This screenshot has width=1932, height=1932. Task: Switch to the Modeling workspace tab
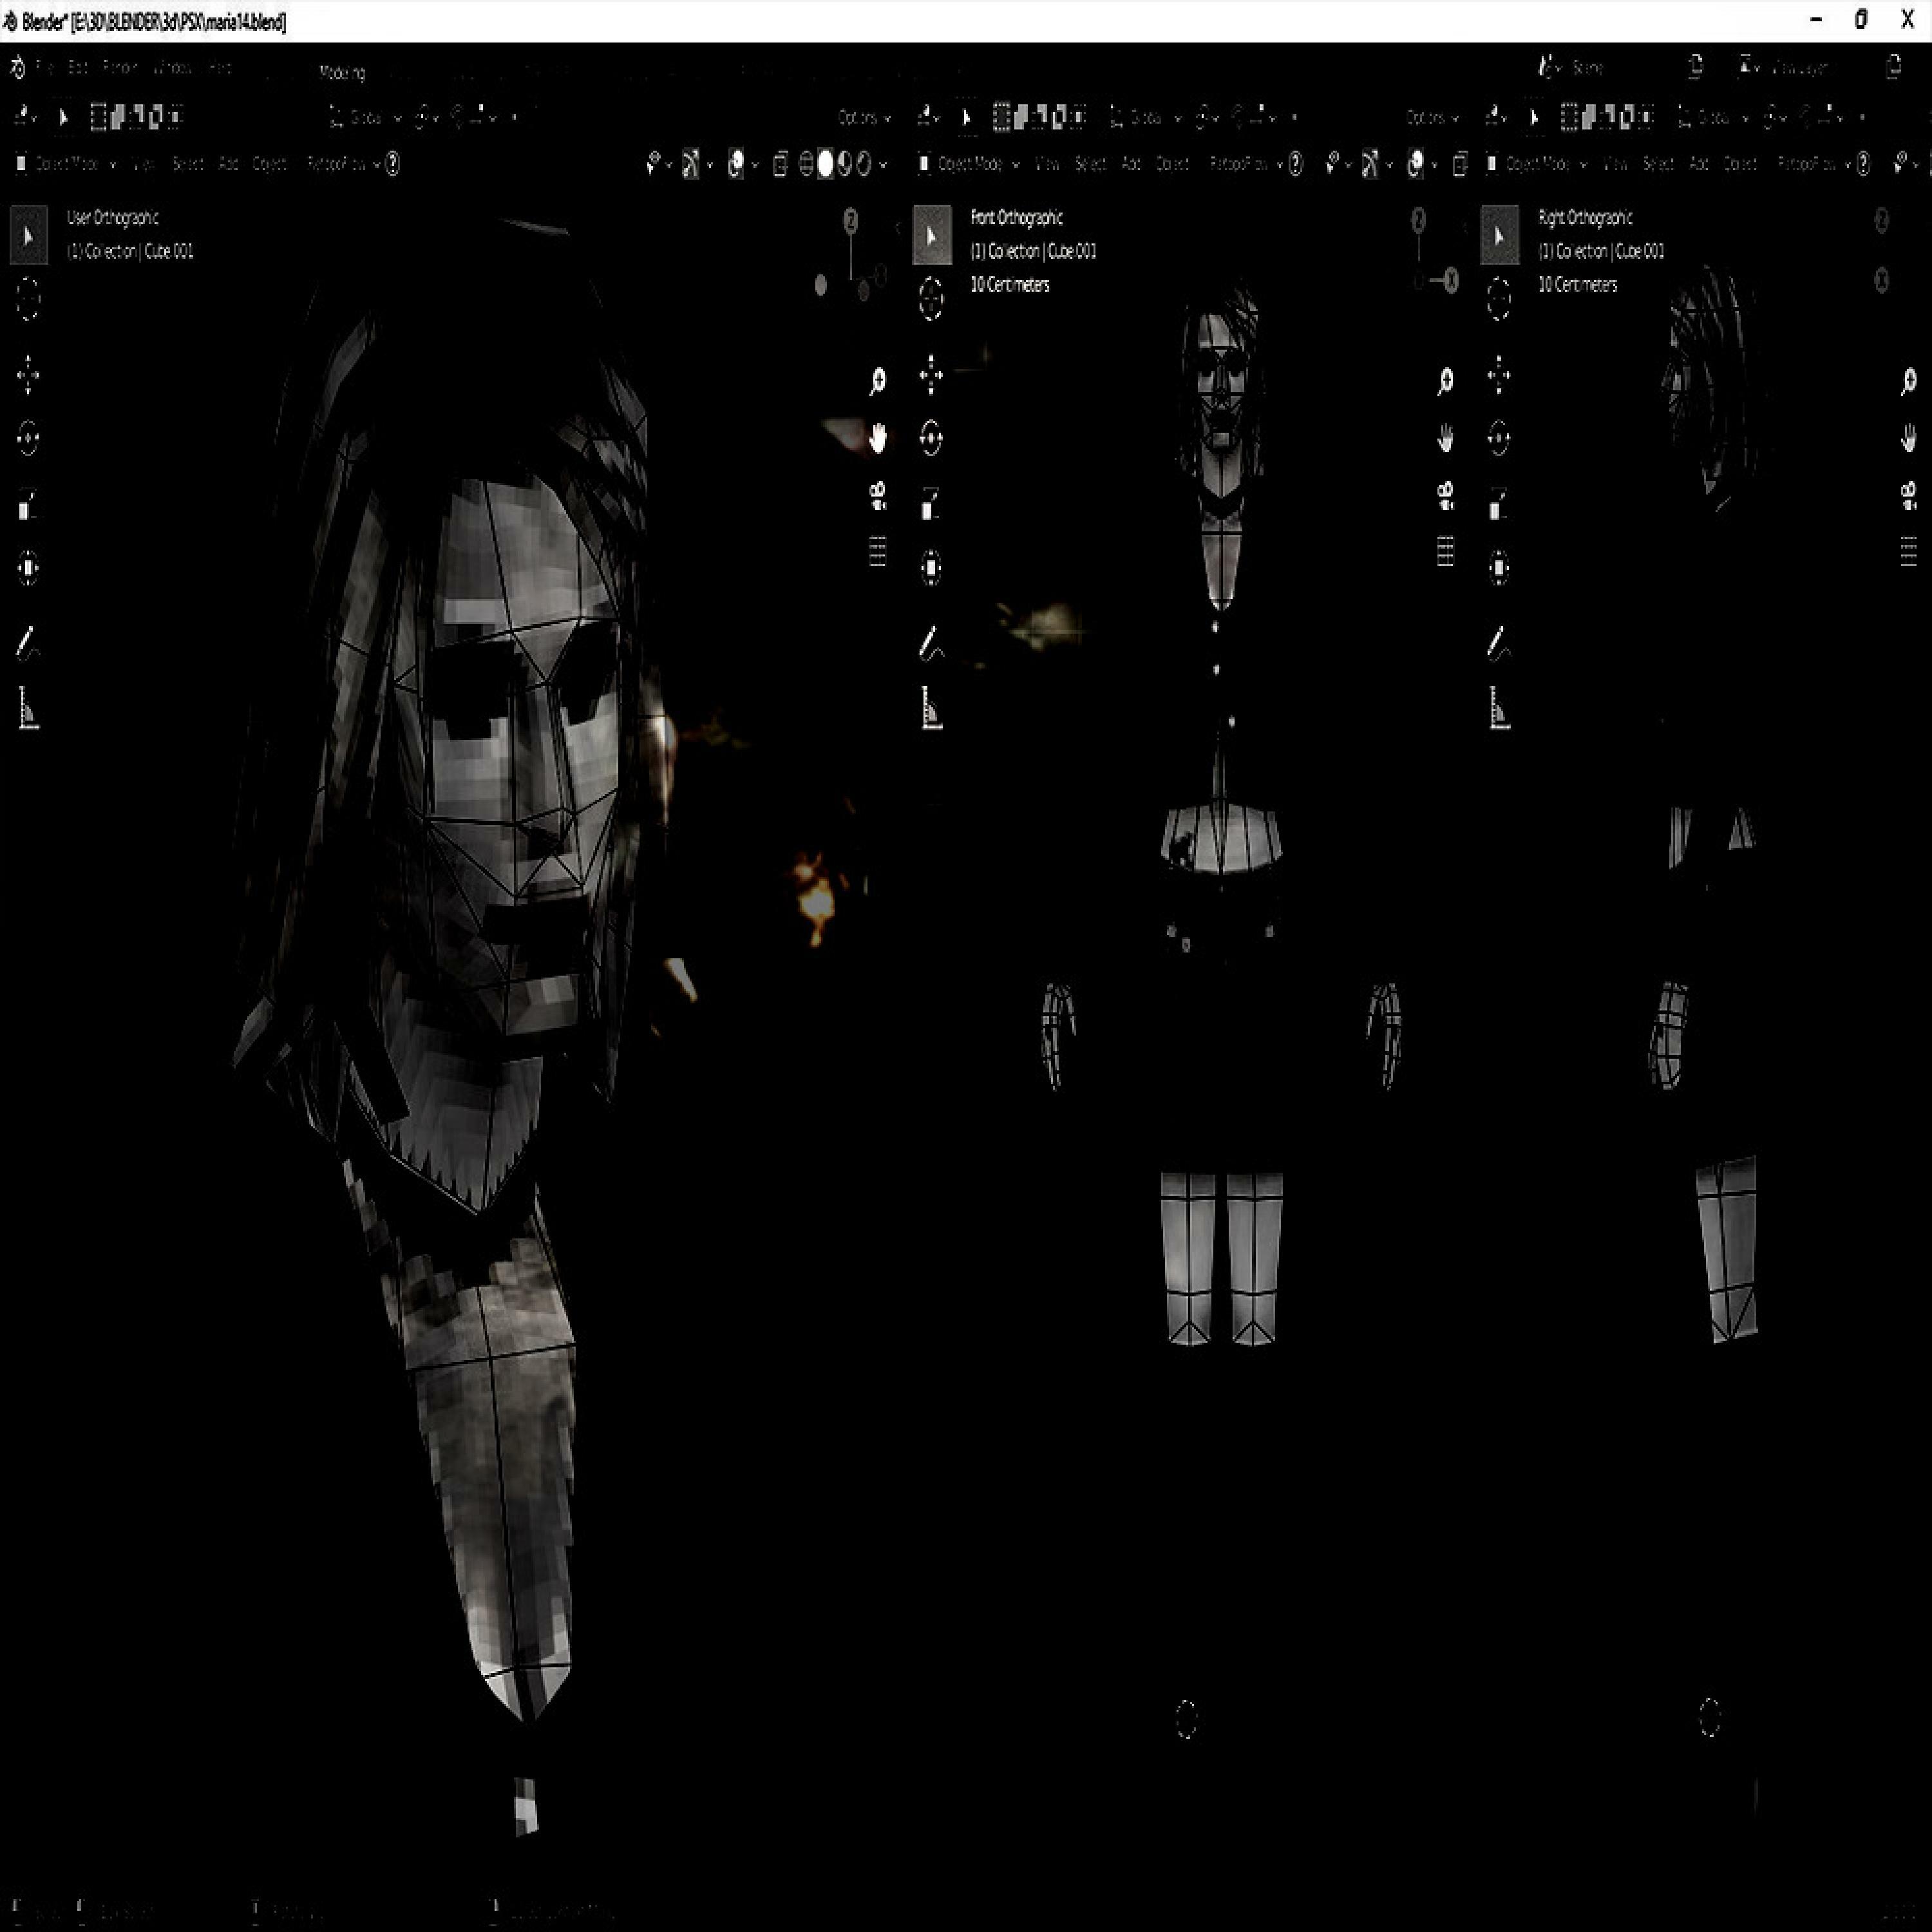[342, 72]
